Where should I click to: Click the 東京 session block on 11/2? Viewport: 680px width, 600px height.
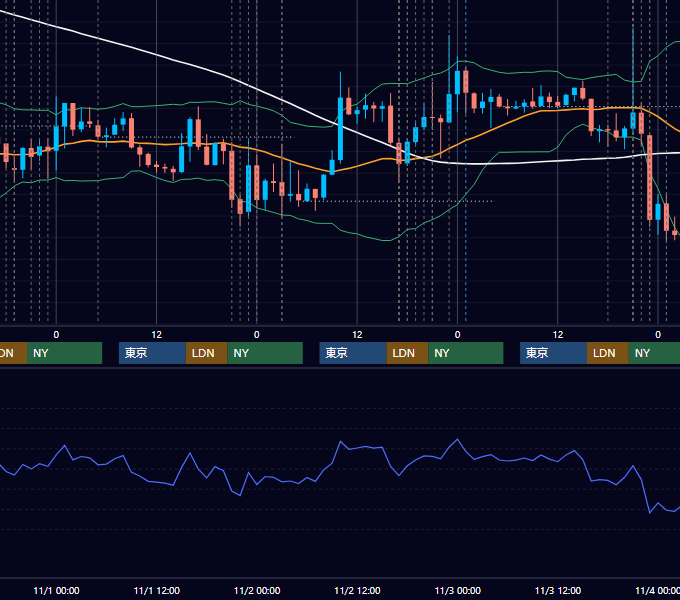pyautogui.click(x=353, y=353)
